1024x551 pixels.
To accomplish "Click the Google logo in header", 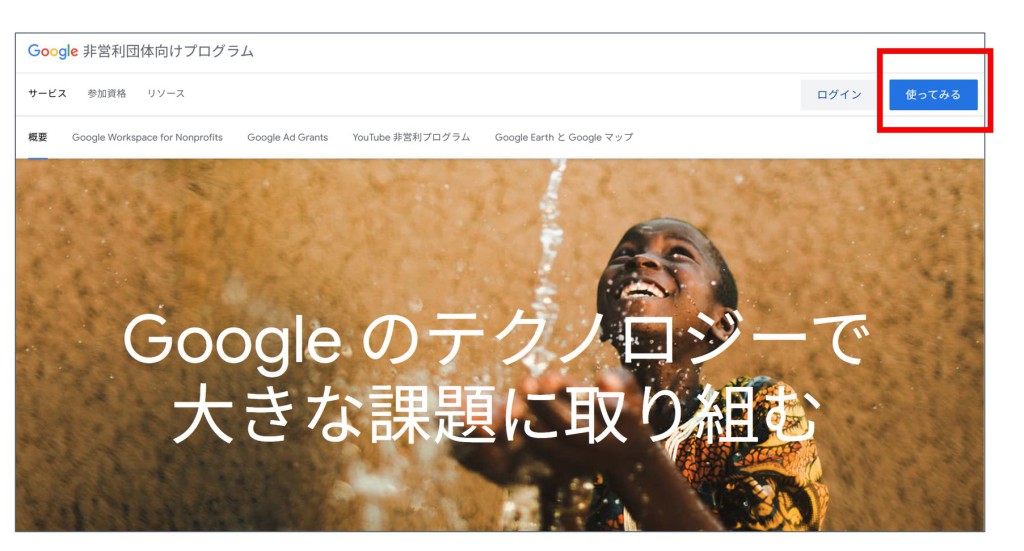I will pos(53,52).
